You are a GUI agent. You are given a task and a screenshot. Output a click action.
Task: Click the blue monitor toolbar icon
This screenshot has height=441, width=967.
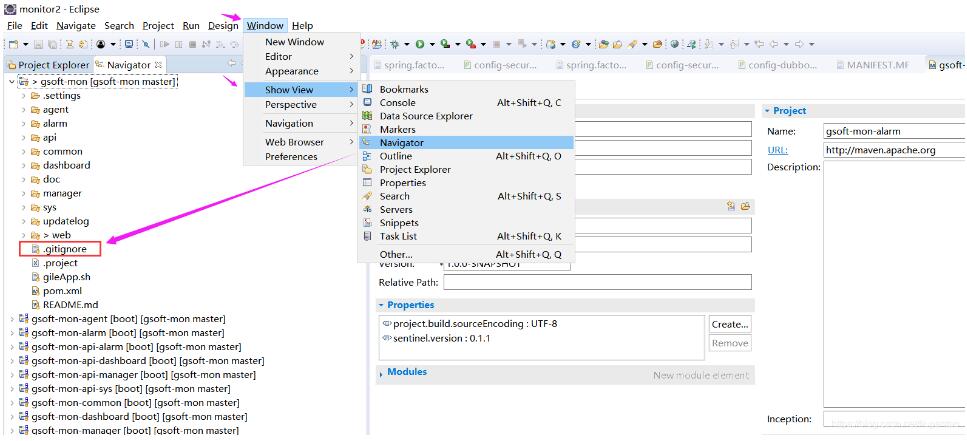pyautogui.click(x=129, y=44)
